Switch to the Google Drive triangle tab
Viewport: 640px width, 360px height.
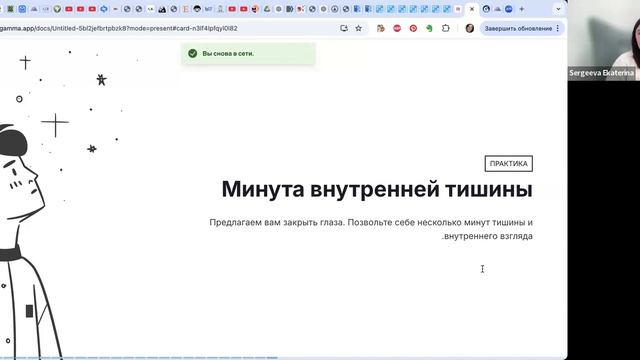point(267,9)
